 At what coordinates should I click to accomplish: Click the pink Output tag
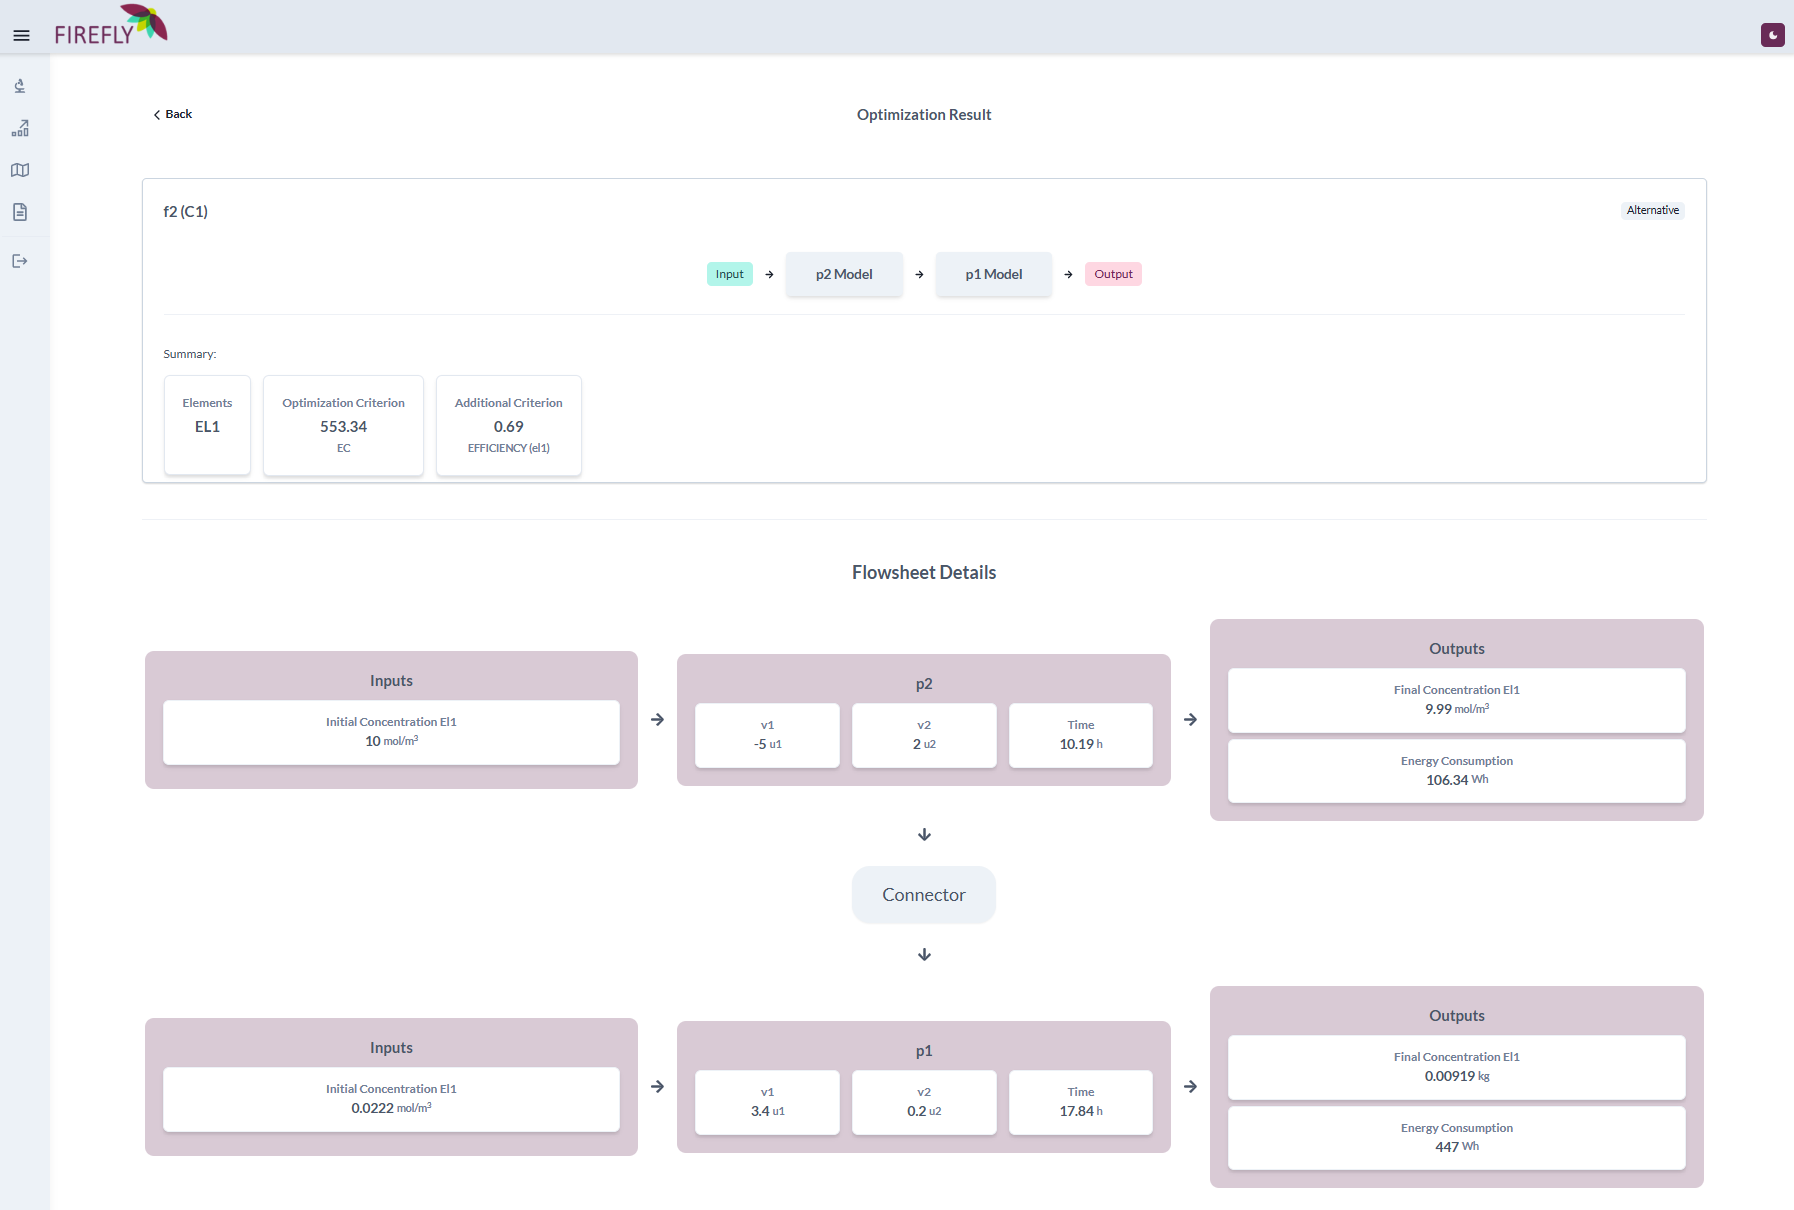click(x=1113, y=274)
